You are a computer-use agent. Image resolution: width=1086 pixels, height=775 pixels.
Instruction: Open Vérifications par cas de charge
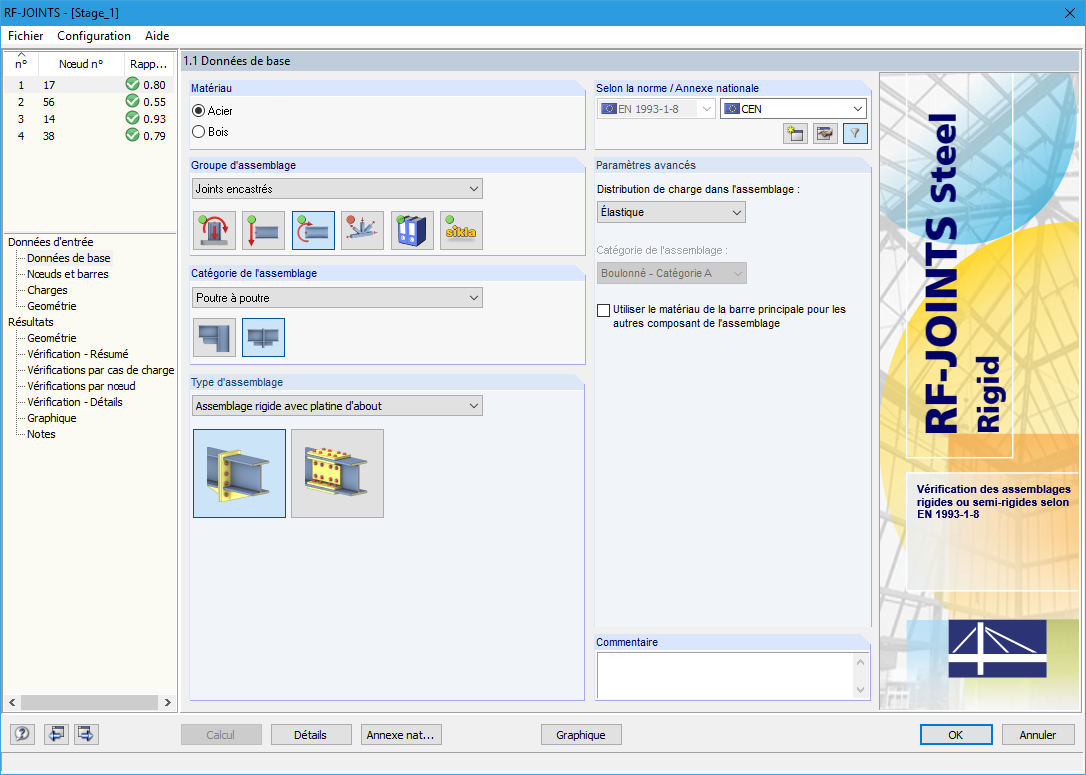tap(100, 370)
